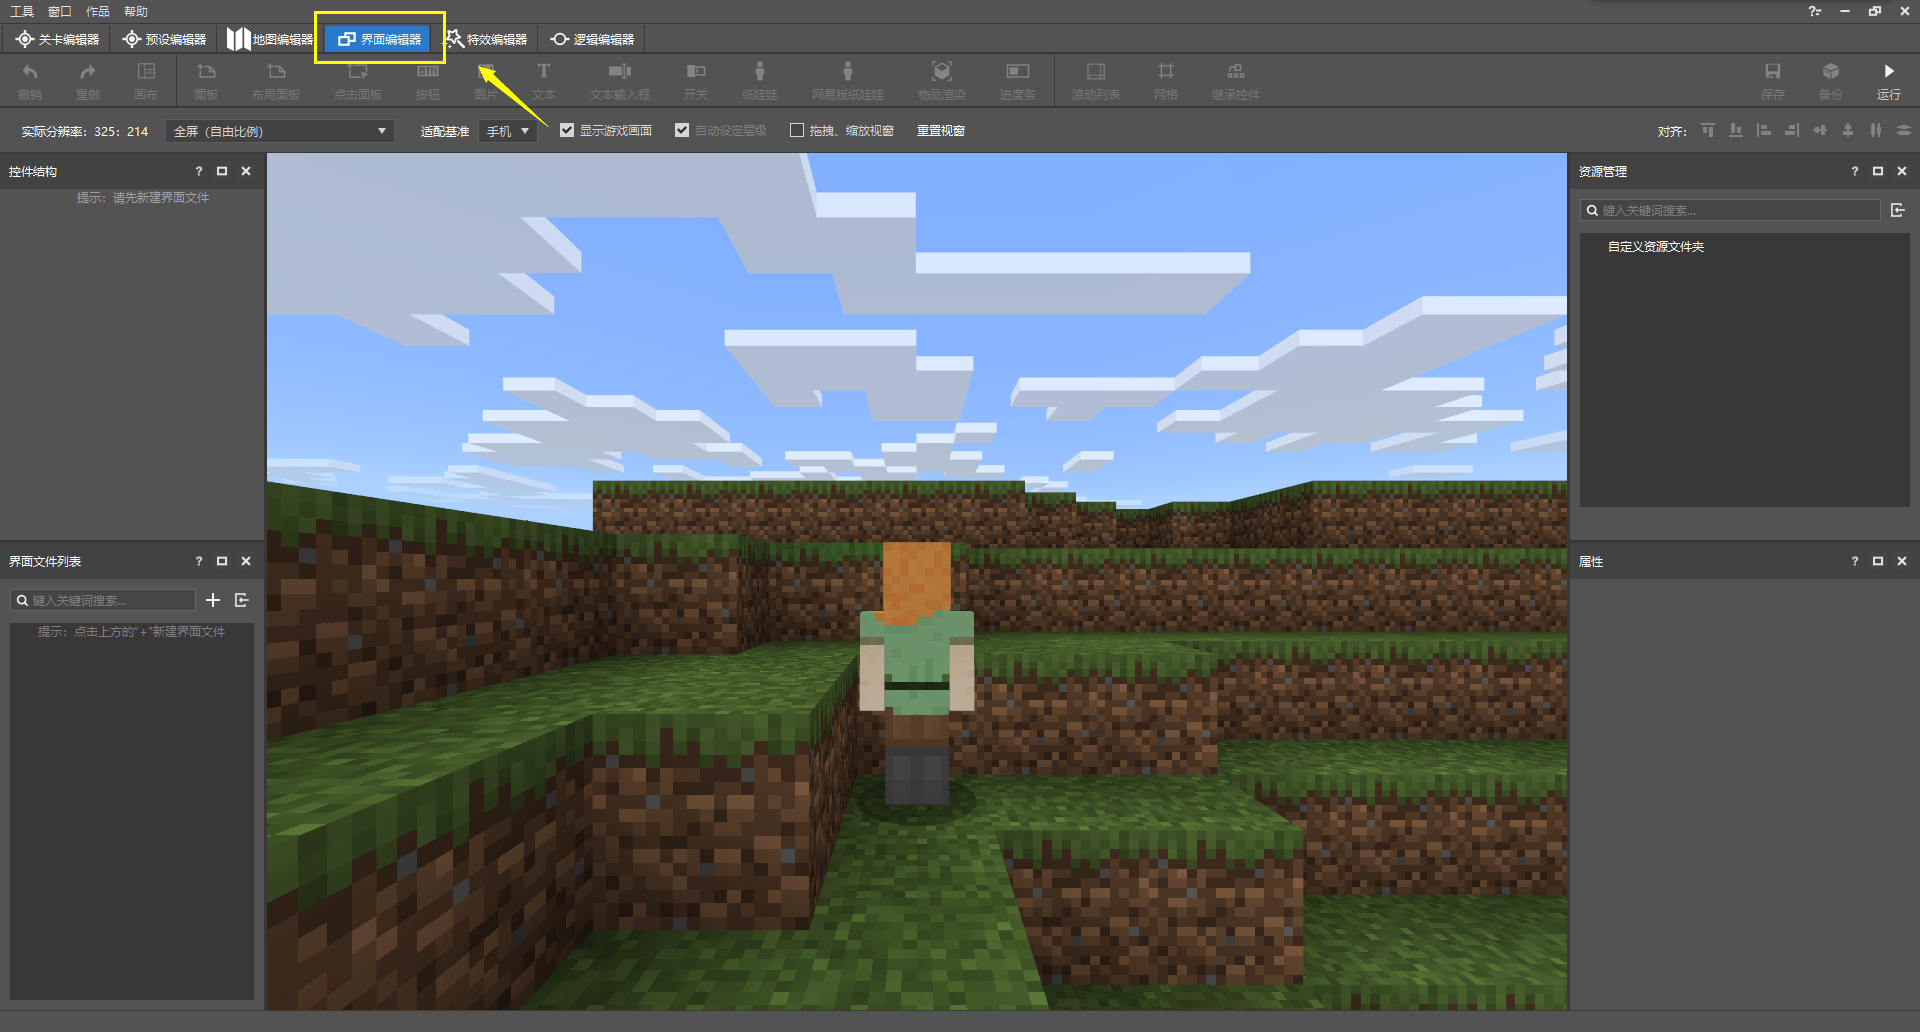
Task: Toggle the 显示游戏画面 checkbox
Action: (567, 131)
